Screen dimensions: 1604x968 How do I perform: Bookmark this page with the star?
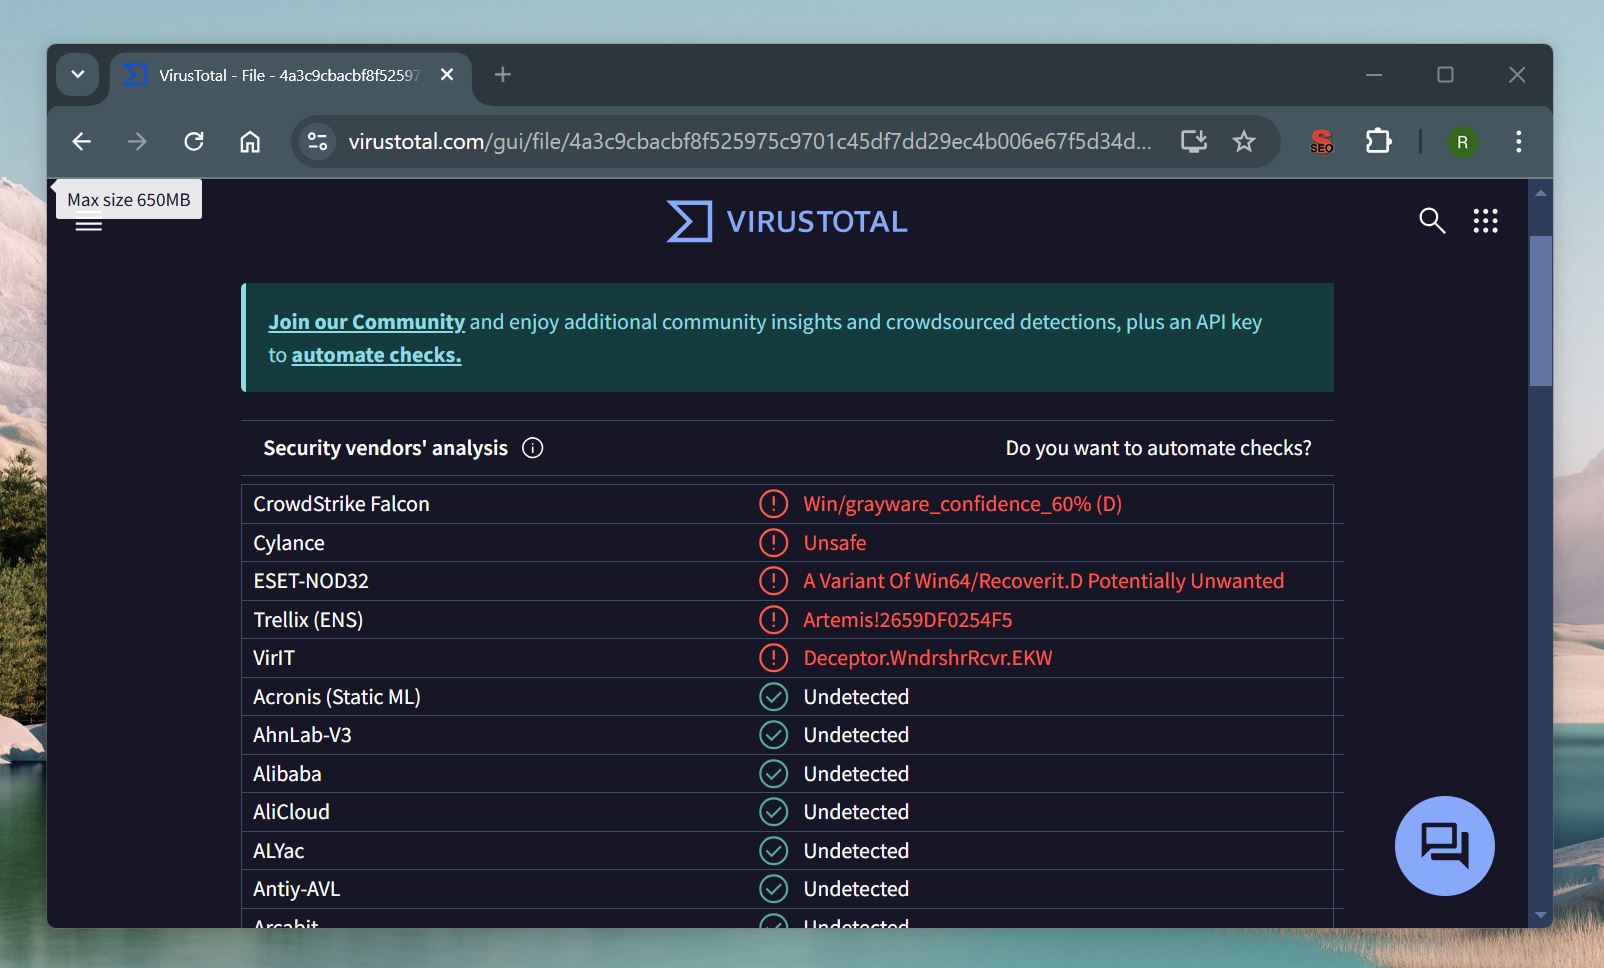1244,142
